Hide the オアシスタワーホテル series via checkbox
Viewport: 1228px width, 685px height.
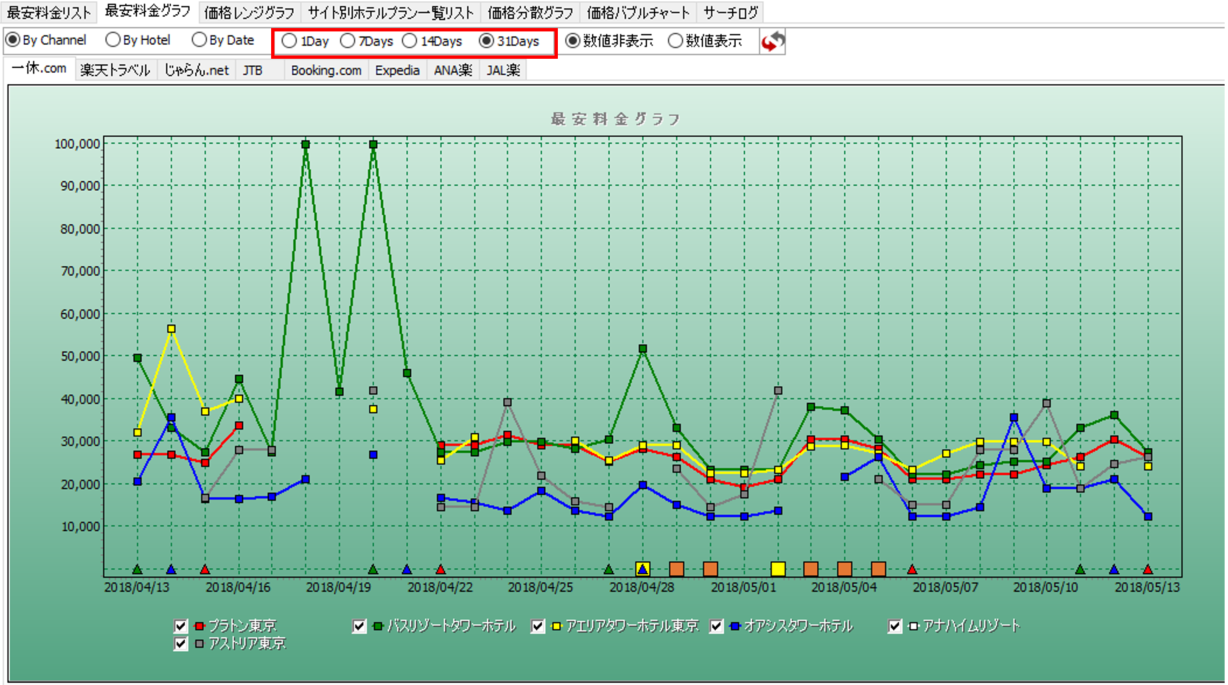pos(717,627)
